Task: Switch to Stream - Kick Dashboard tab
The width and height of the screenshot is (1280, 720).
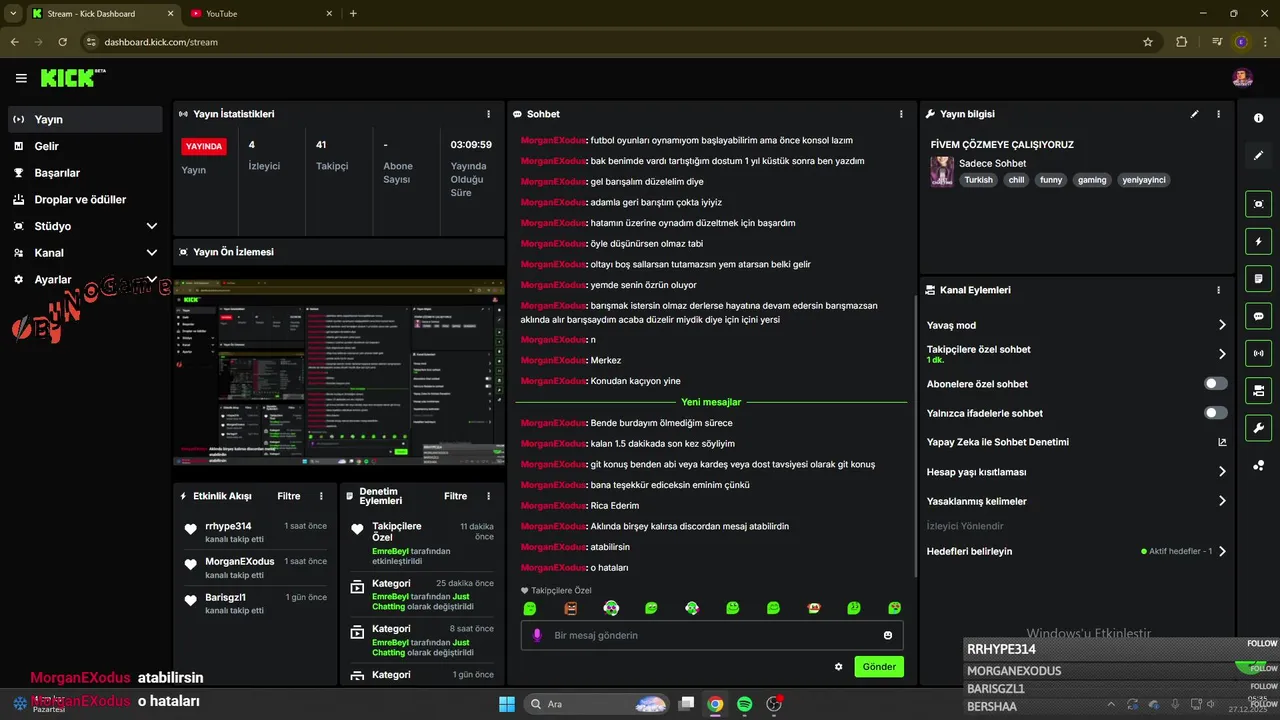Action: pos(101,14)
